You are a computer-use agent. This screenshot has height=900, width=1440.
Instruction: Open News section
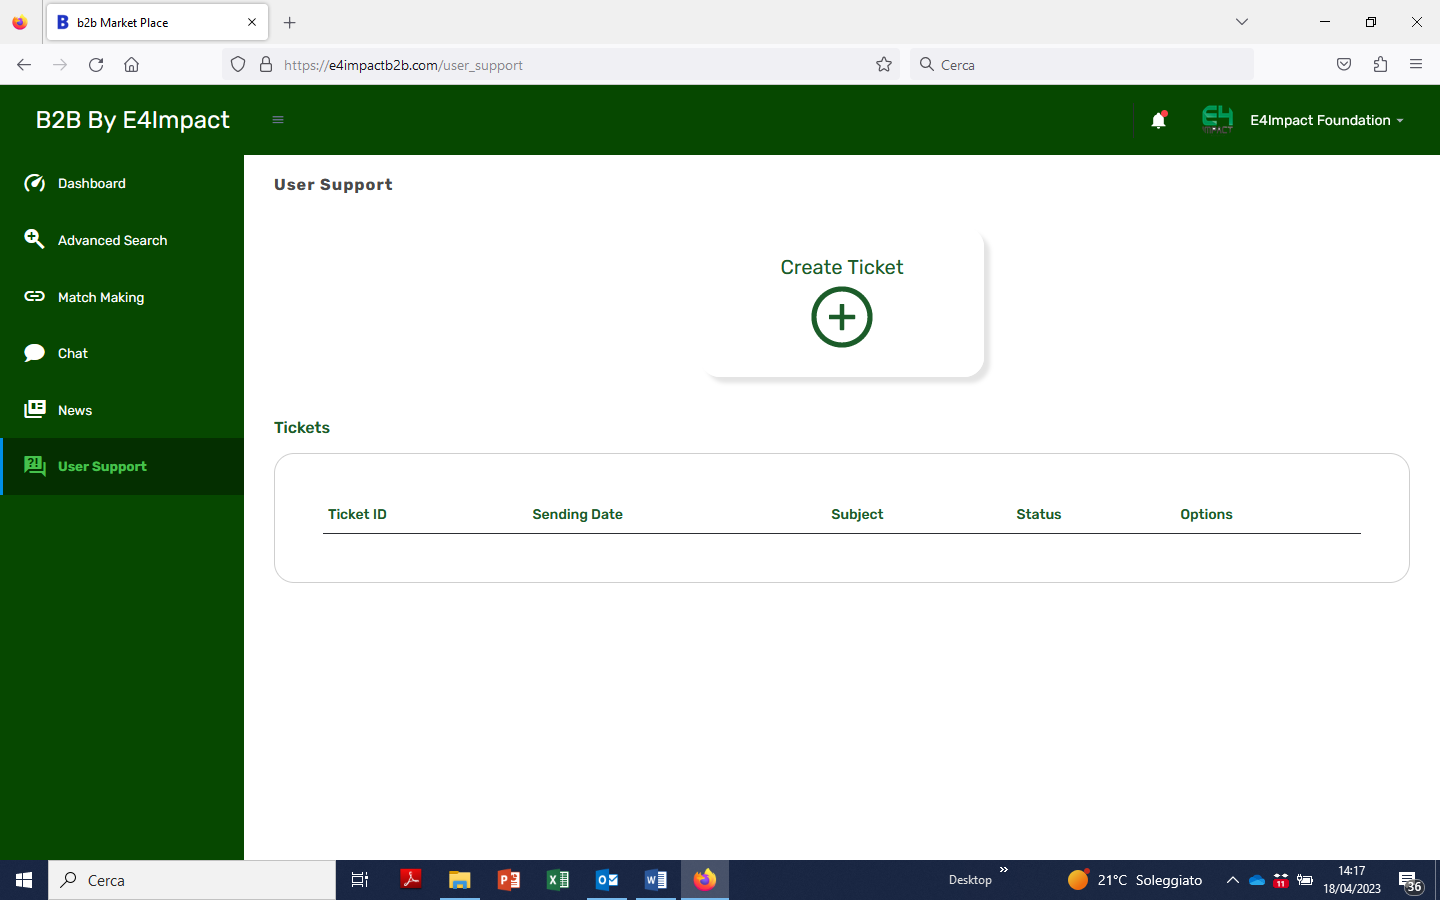[x=122, y=410]
